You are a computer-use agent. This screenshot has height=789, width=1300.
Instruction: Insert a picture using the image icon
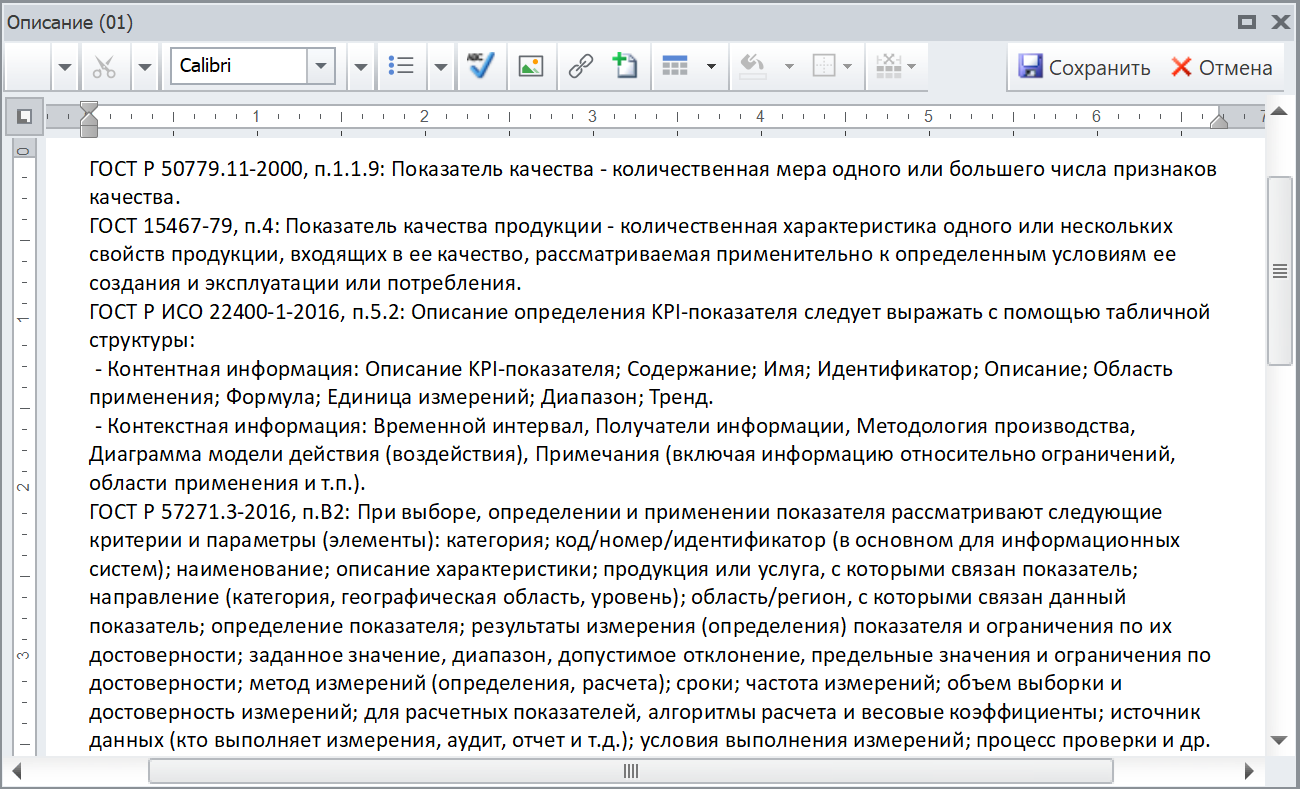click(x=530, y=67)
